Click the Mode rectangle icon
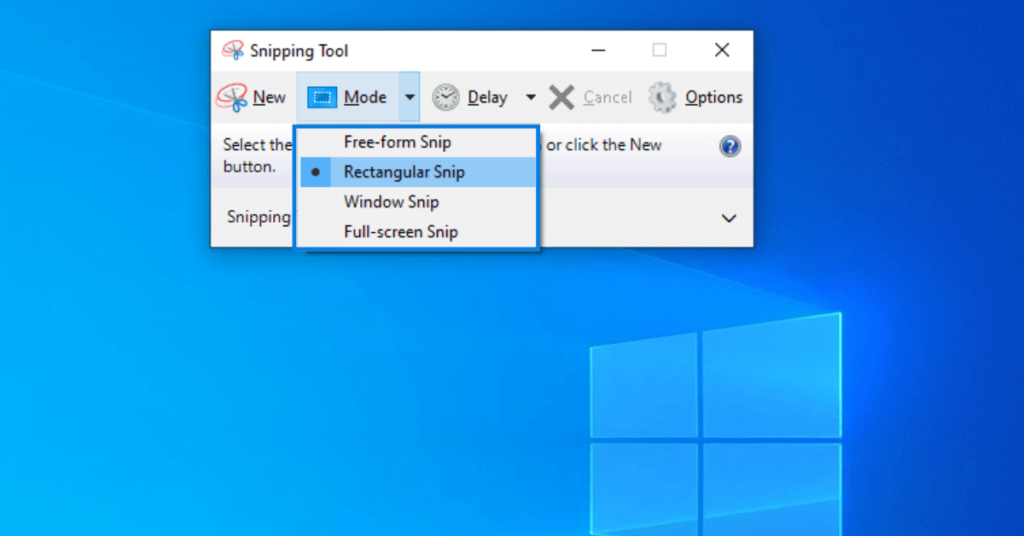 tap(322, 98)
